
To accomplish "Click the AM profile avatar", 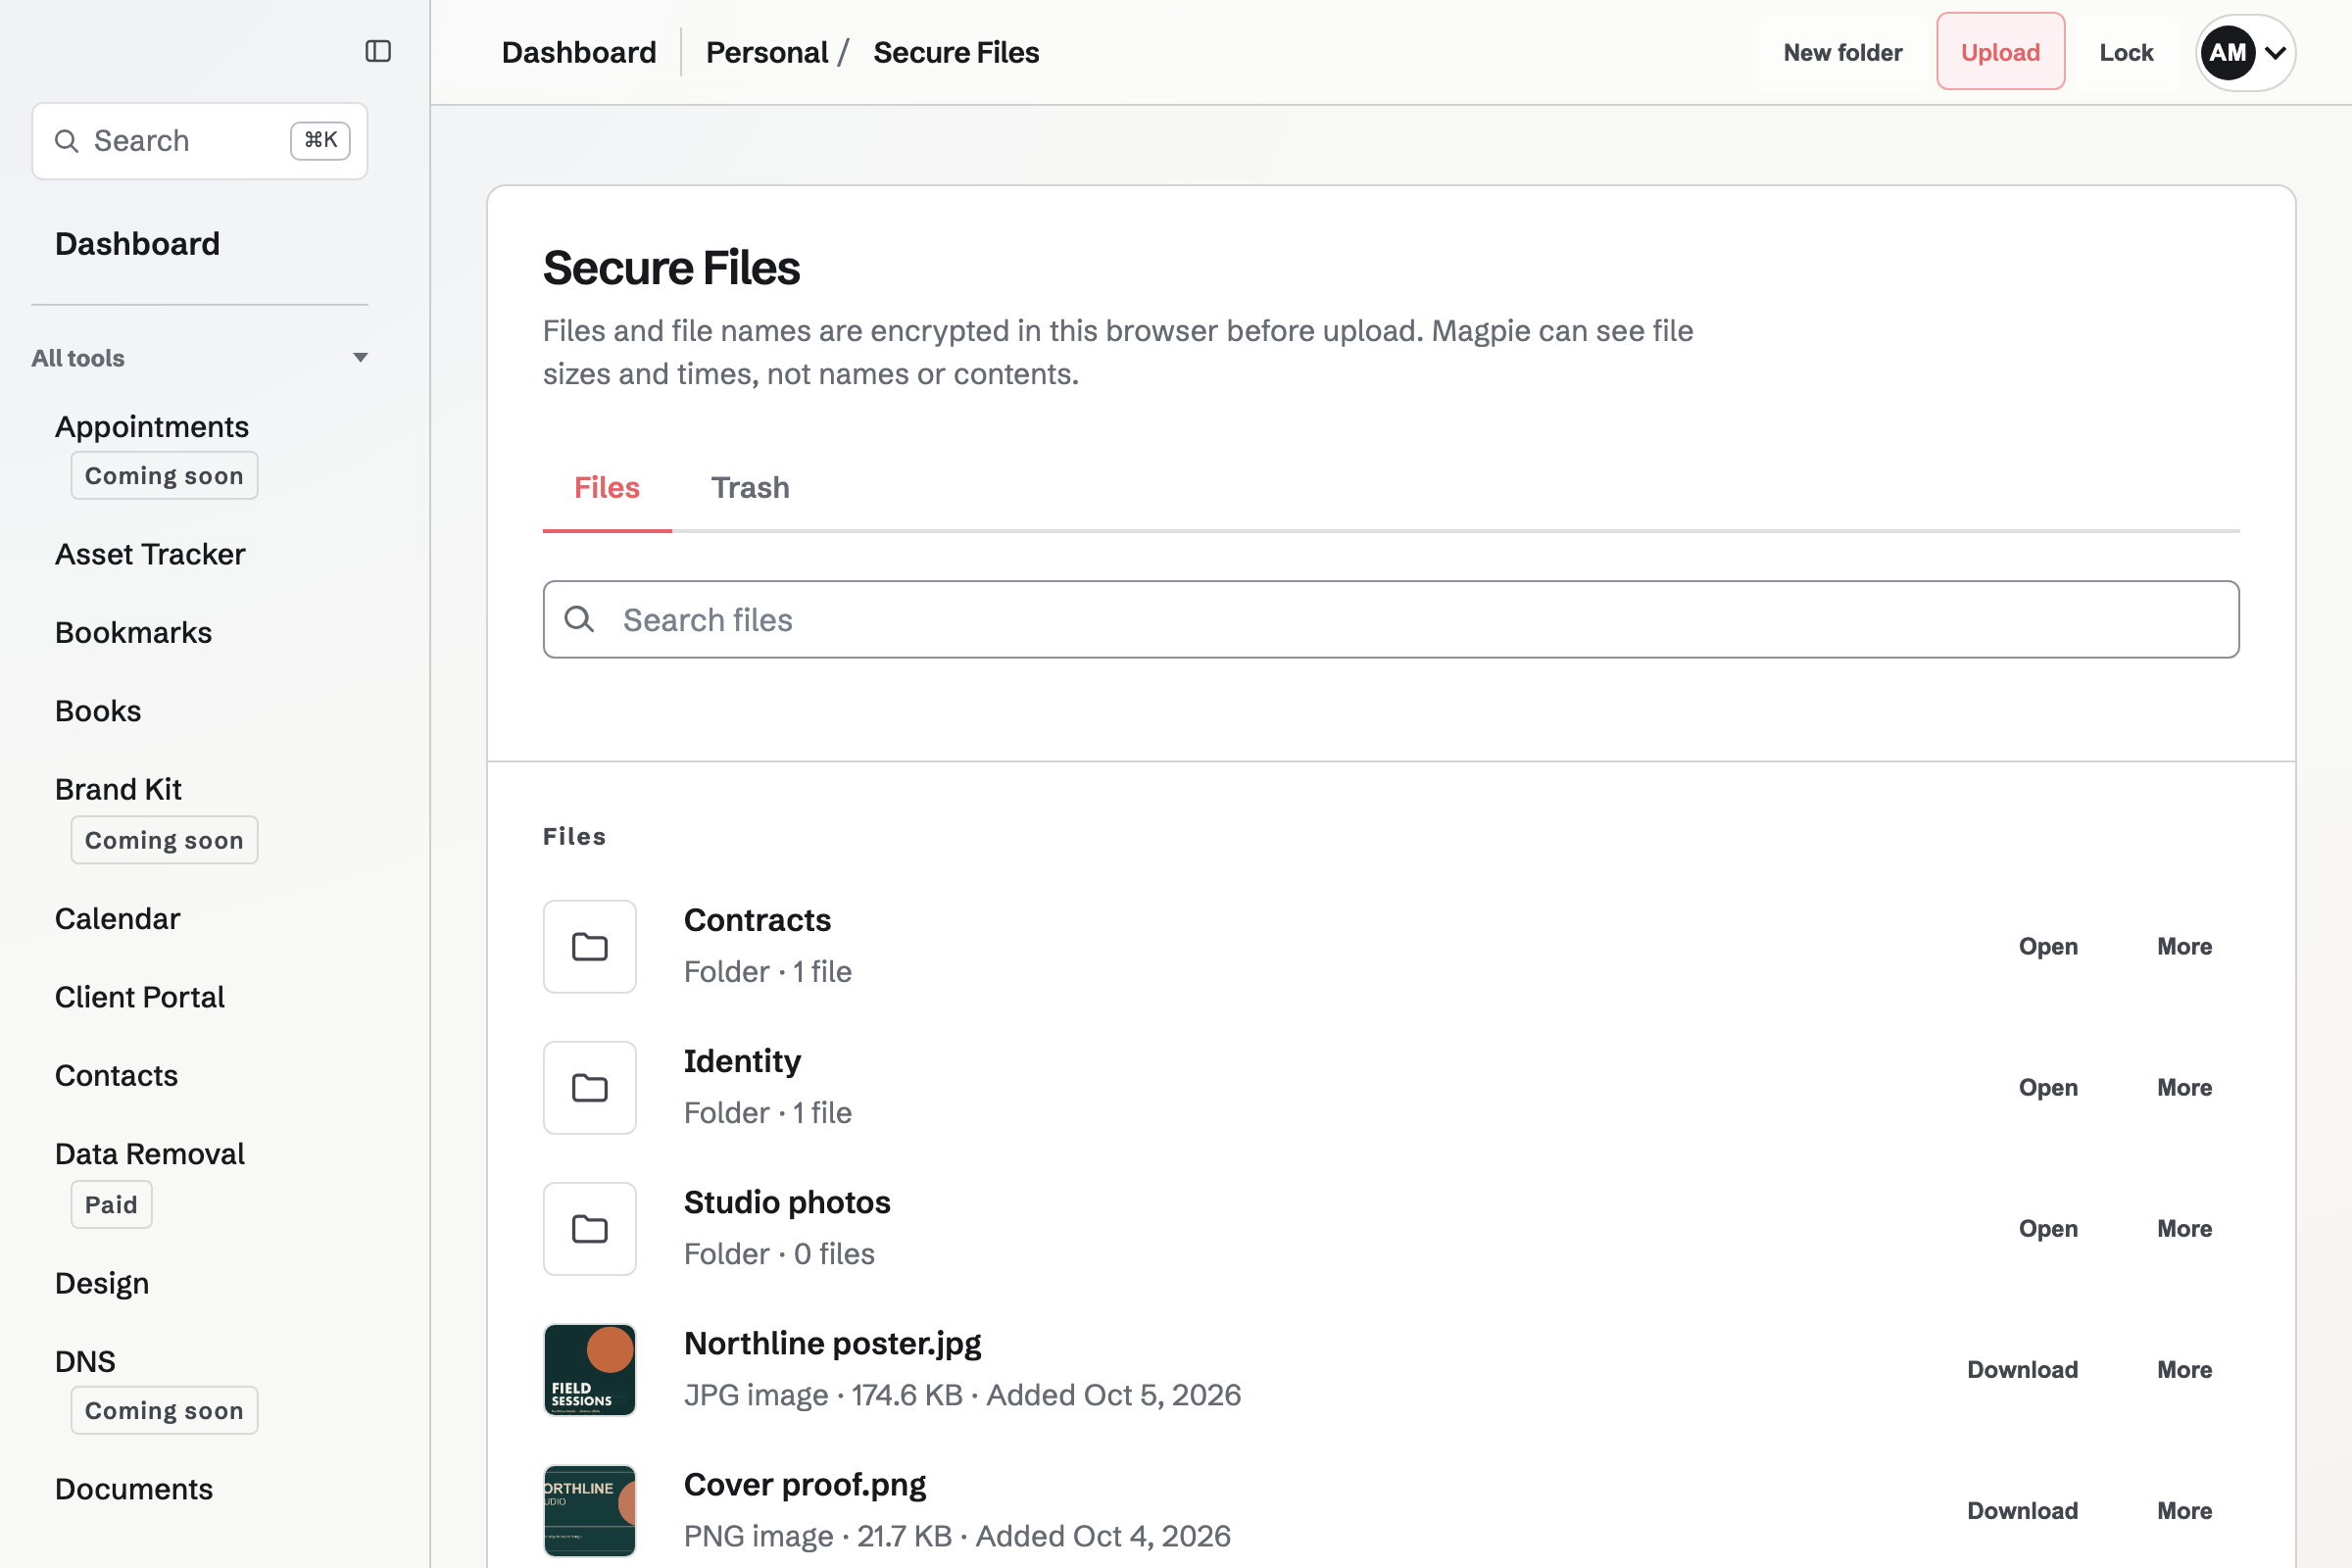I will [x=2228, y=52].
